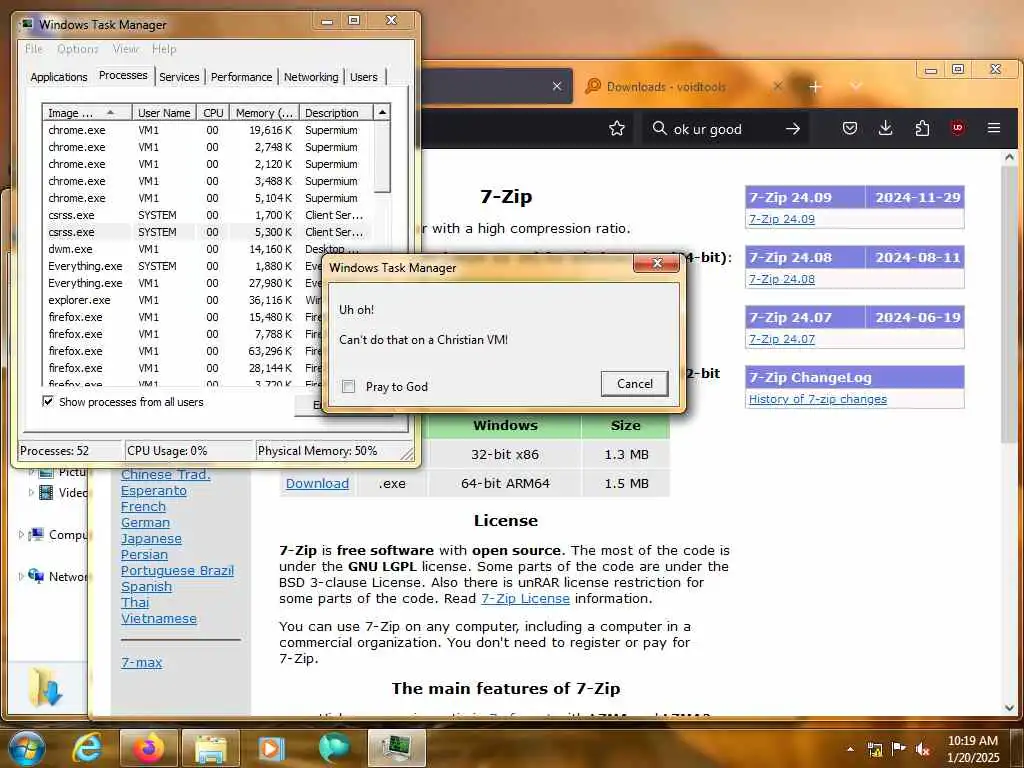Viewport: 1024px width, 768px height.
Task: Select the dwm.exe process row
Action: [206, 249]
